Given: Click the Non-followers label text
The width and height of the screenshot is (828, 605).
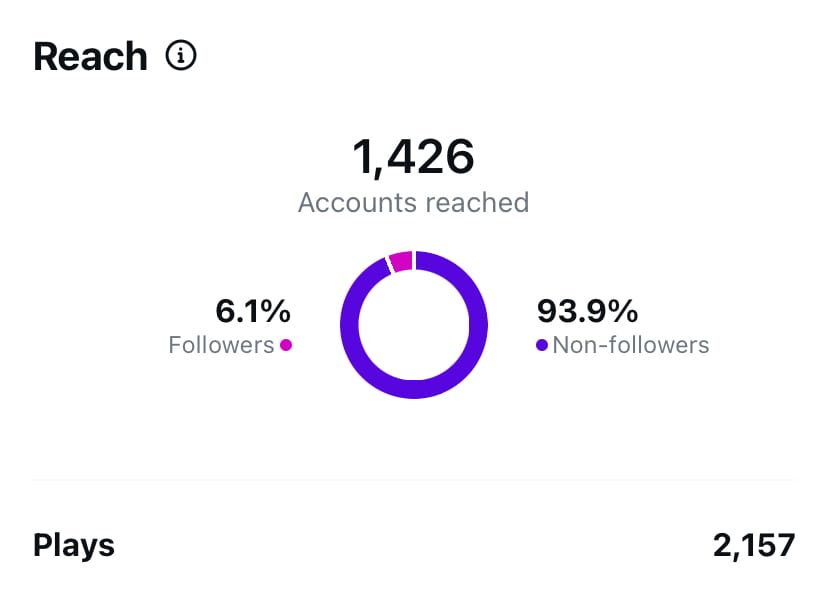Looking at the screenshot, I should [631, 345].
